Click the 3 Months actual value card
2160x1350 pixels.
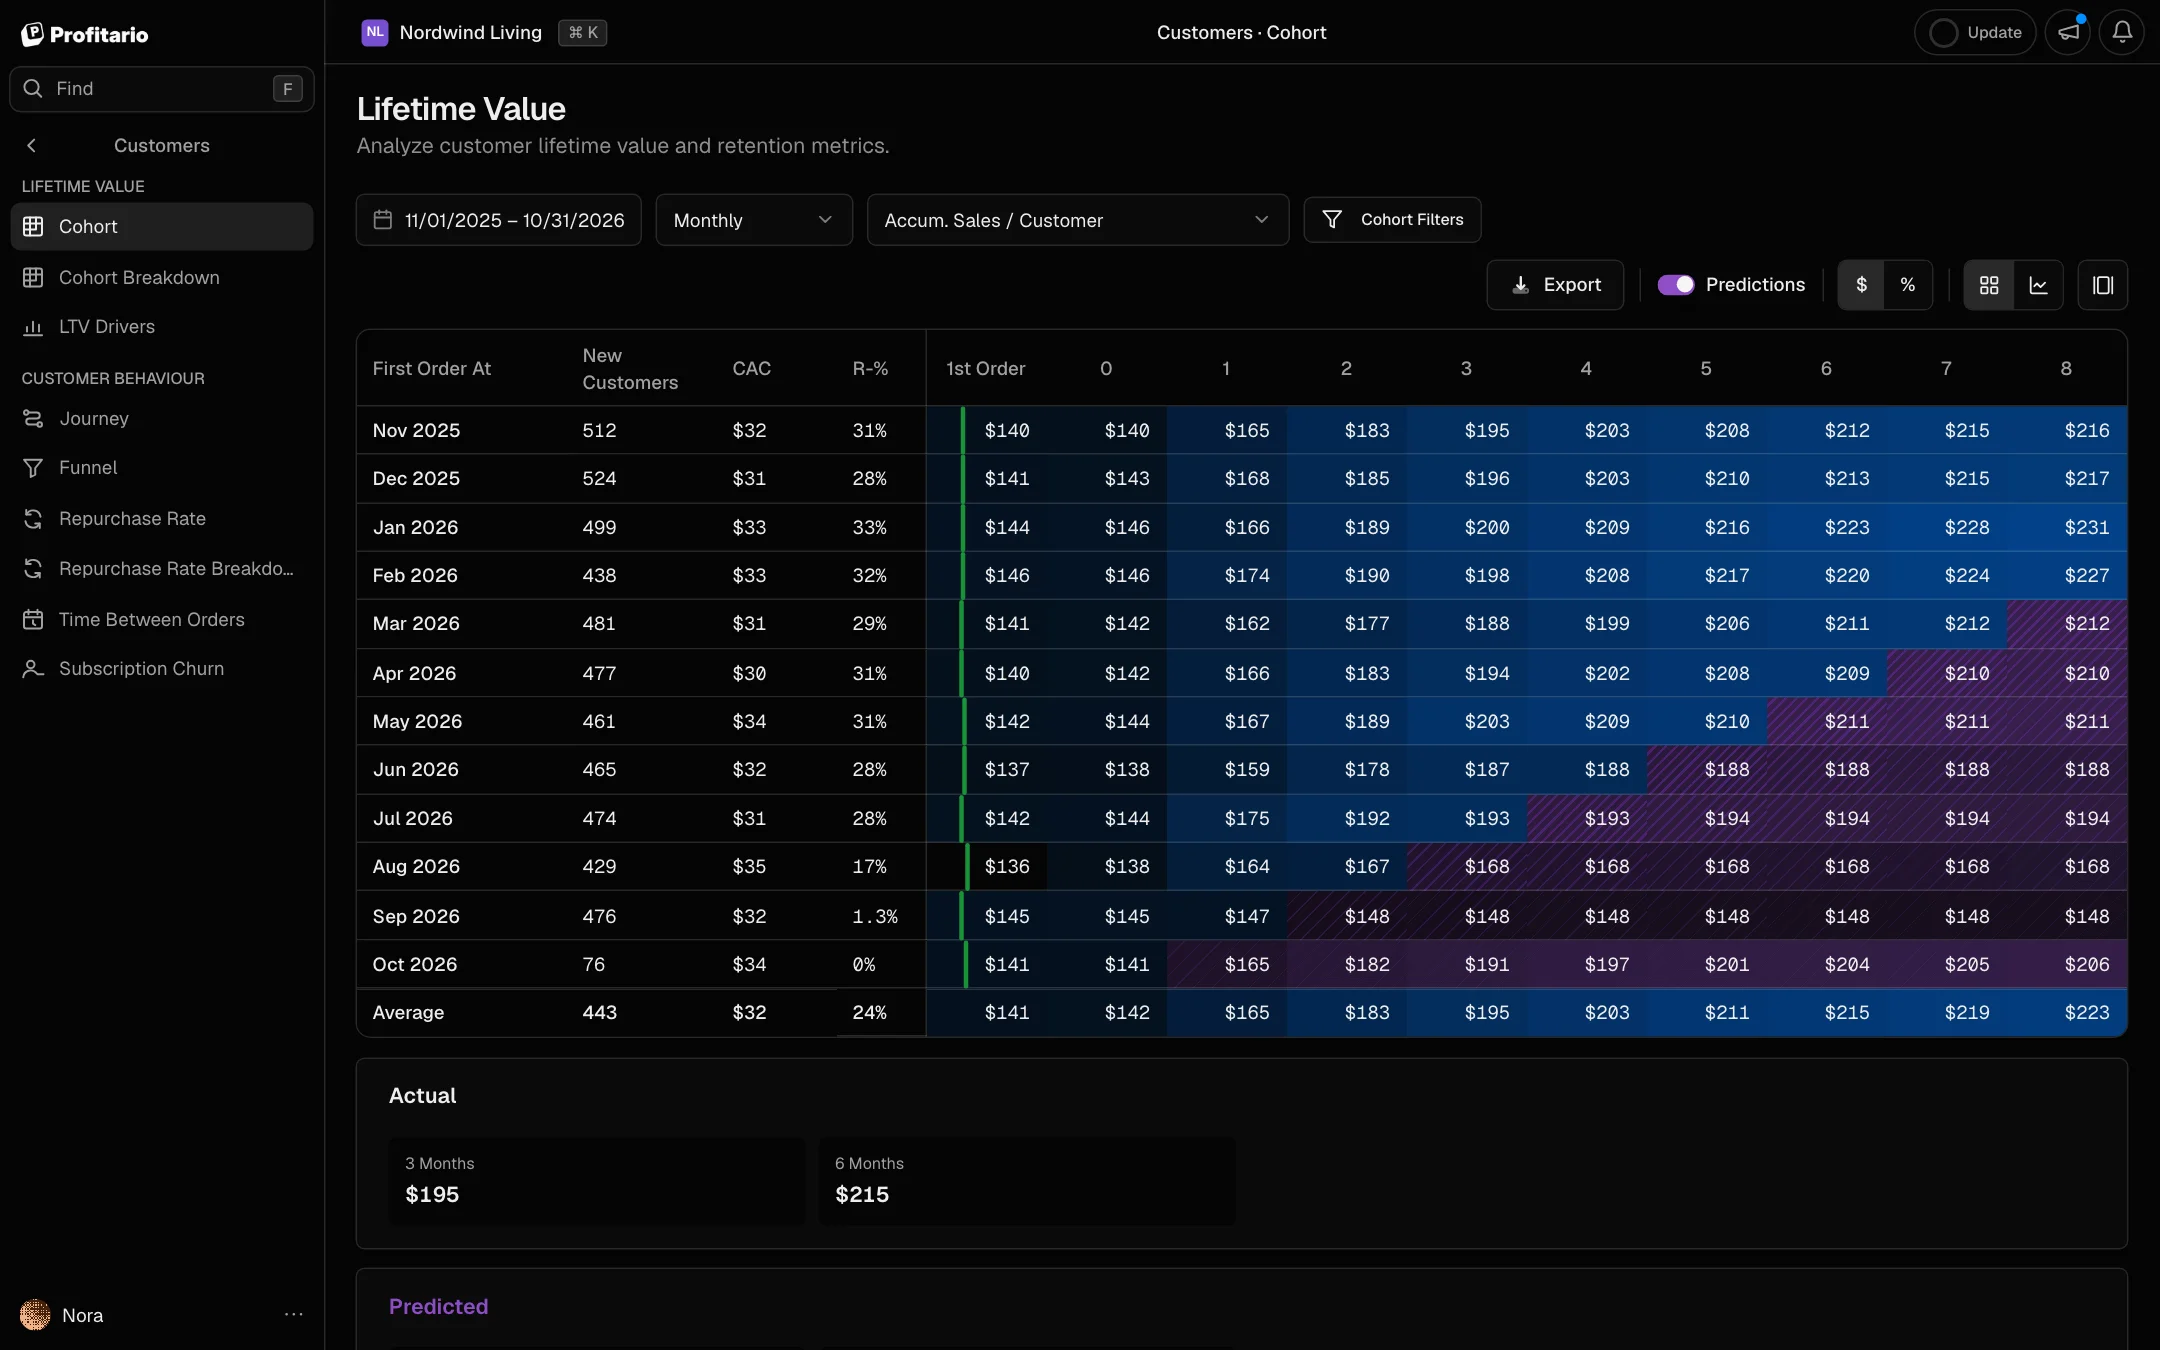tap(597, 1181)
